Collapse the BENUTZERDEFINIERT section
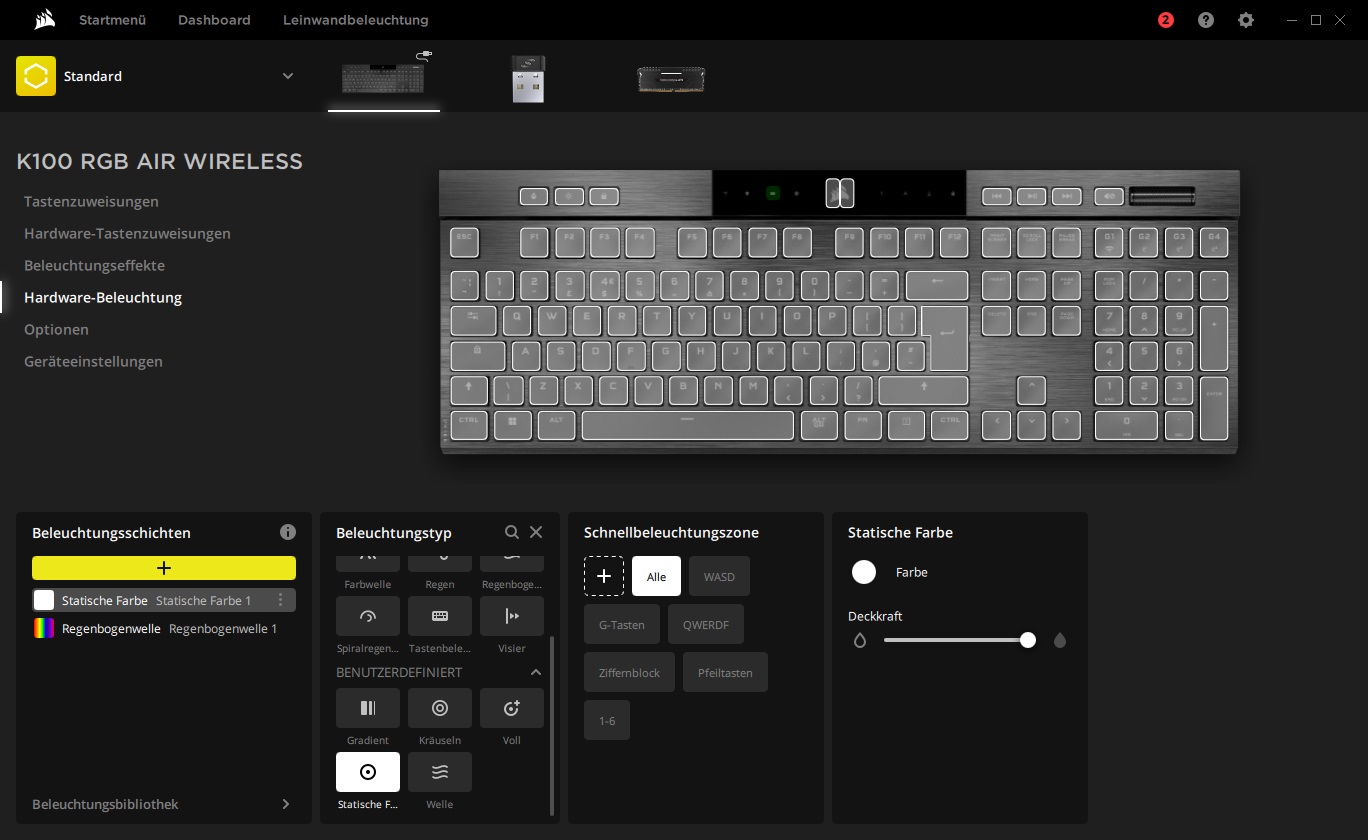Screen dimensions: 1368x840 click(536, 672)
